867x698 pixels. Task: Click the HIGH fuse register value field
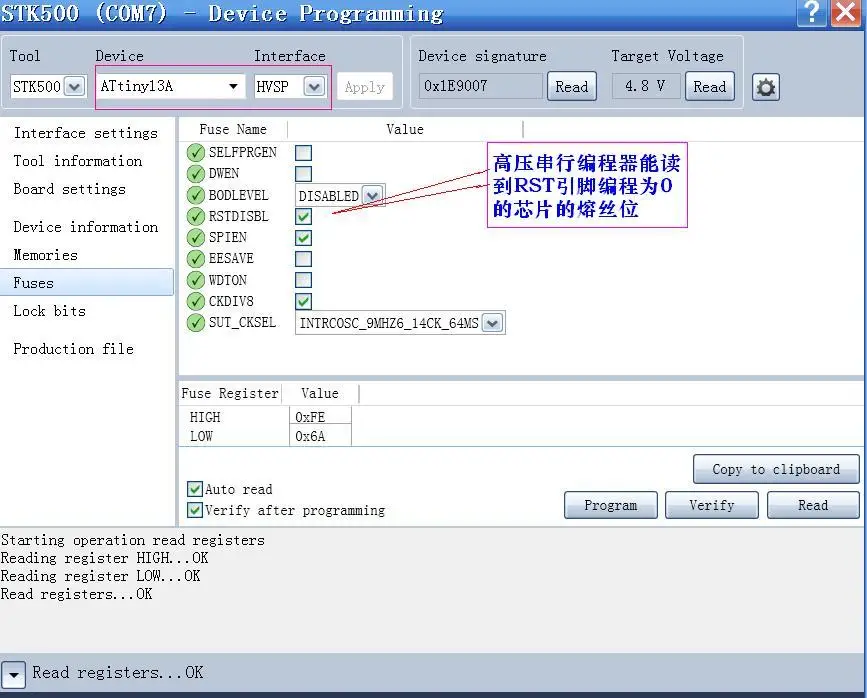[x=320, y=416]
